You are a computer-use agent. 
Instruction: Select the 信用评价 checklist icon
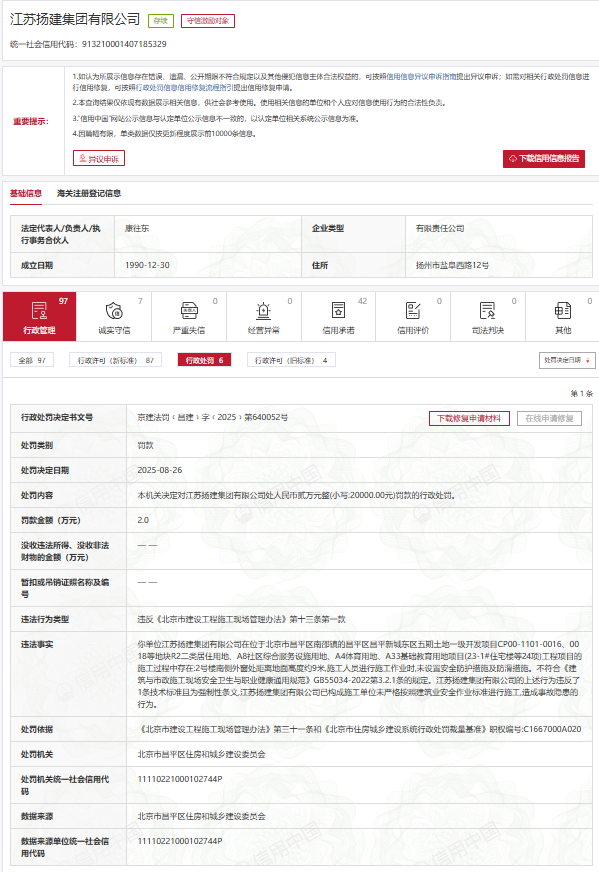click(413, 310)
